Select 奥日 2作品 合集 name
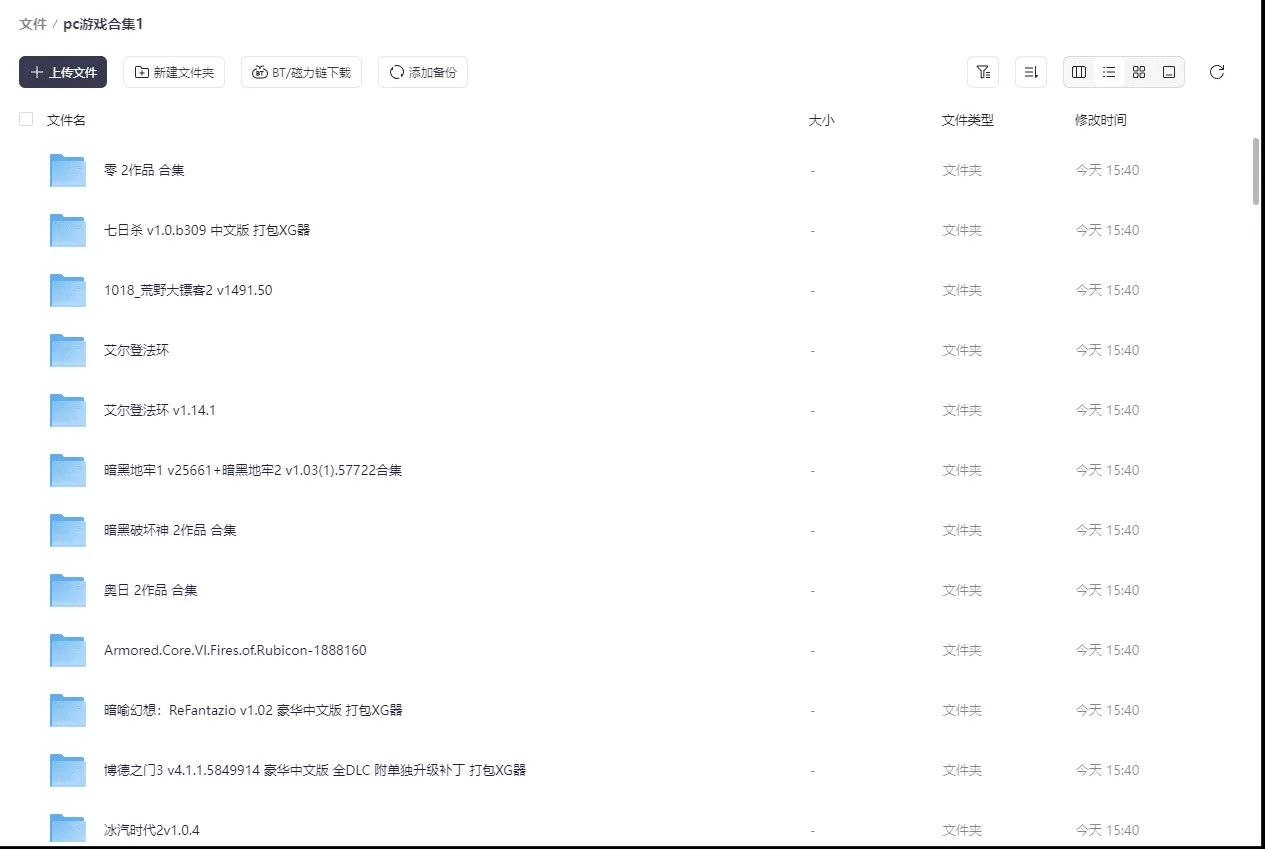Image resolution: width=1265 pixels, height=849 pixels. tap(151, 590)
